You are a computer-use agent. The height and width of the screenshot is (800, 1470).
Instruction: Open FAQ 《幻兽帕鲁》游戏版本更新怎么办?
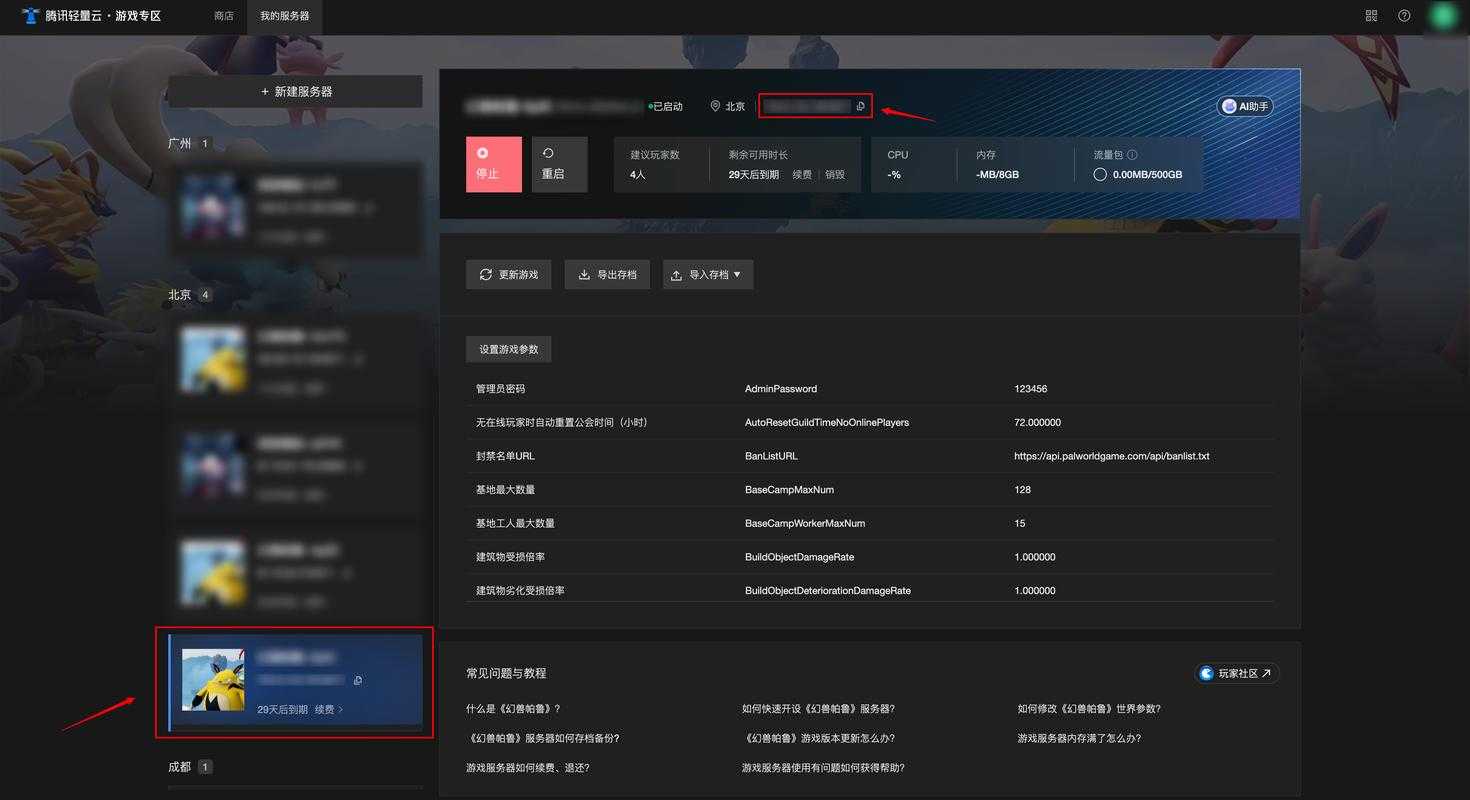click(818, 738)
